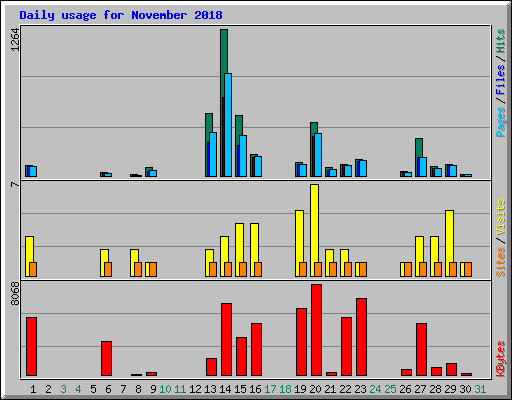Select day label 23 on the x-axis

360,389
